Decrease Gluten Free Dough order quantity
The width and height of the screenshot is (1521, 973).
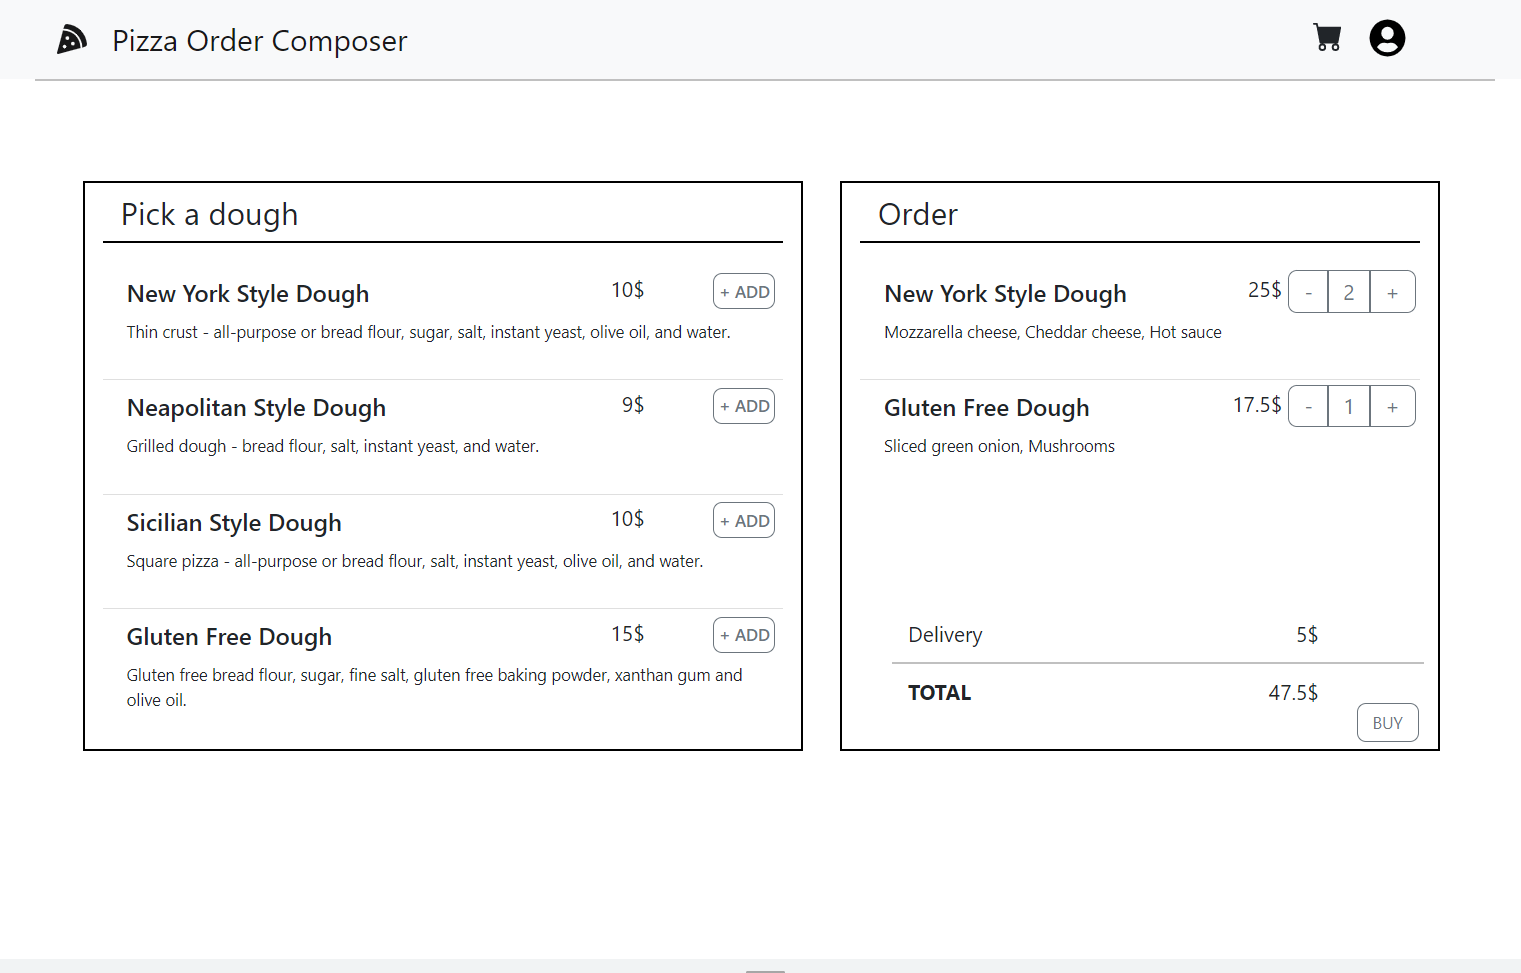[x=1308, y=406]
